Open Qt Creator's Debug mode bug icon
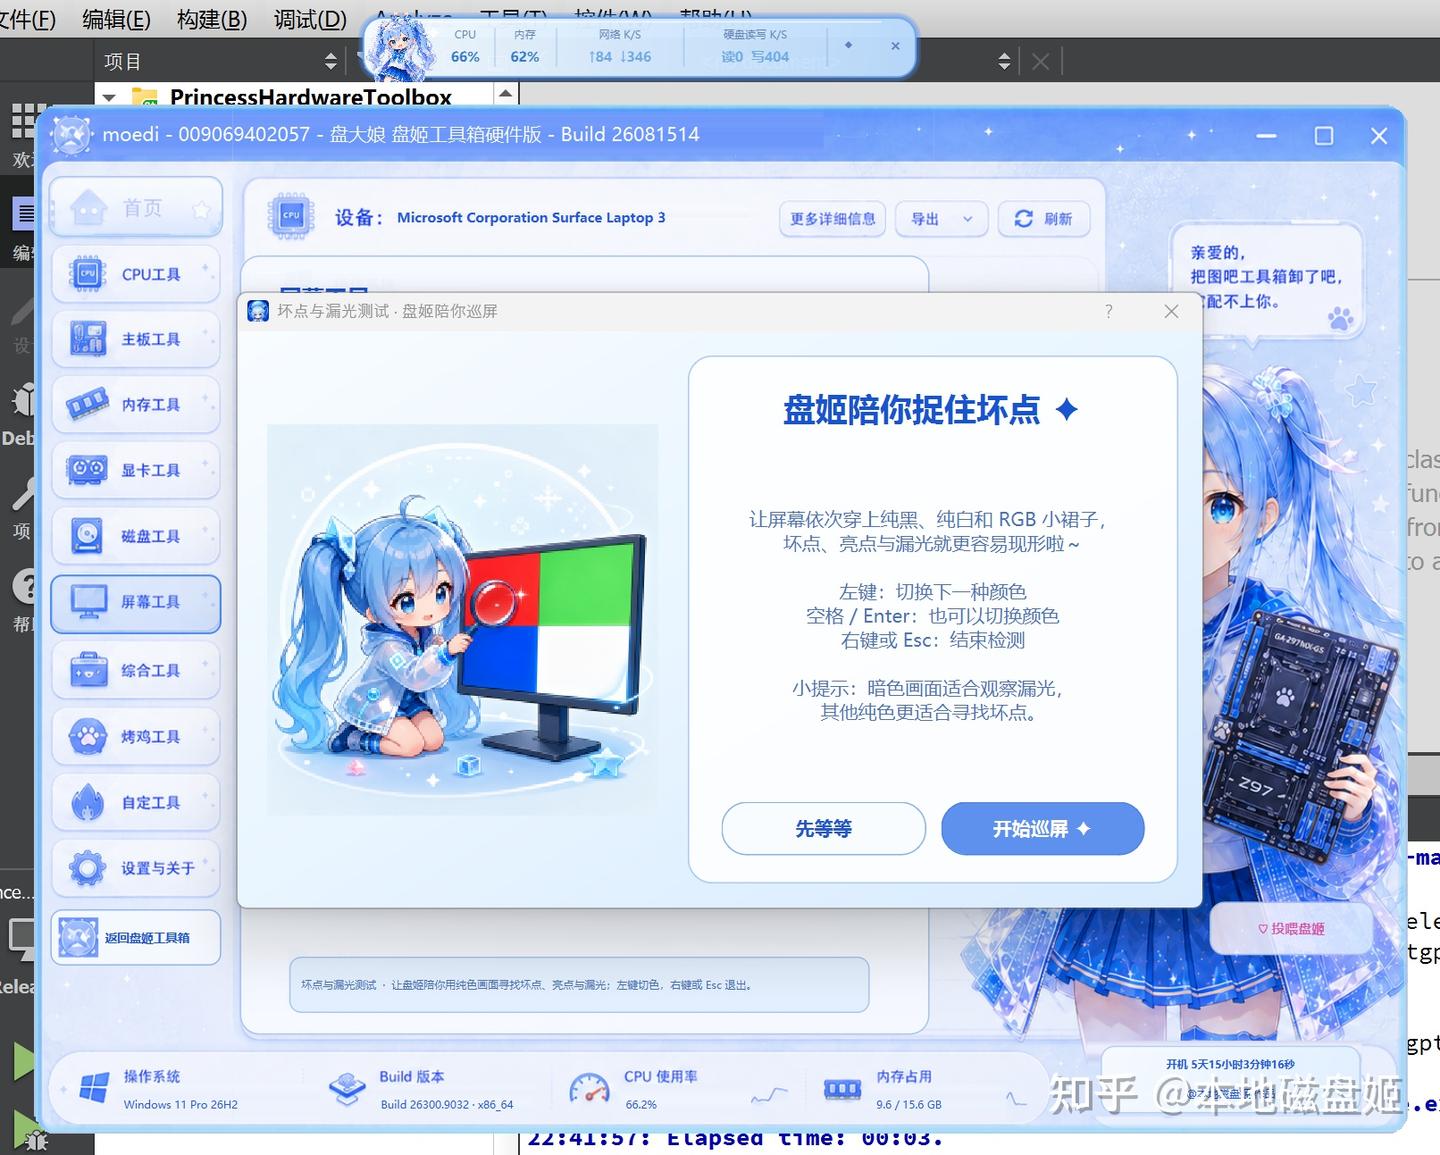1440x1155 pixels. [x=22, y=400]
